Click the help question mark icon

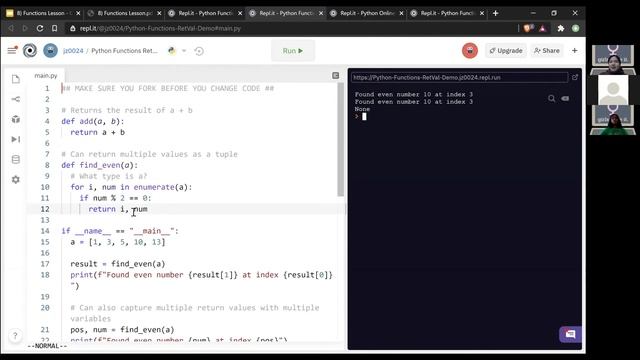coord(15,336)
